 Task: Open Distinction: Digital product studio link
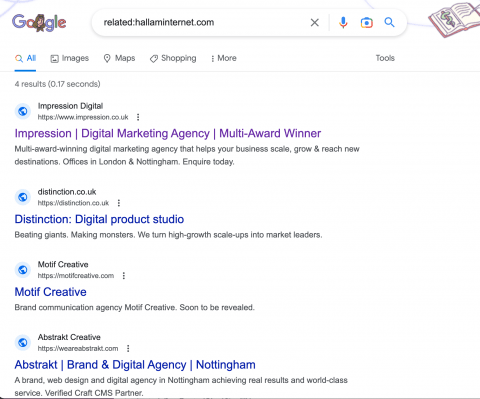[x=99, y=219]
